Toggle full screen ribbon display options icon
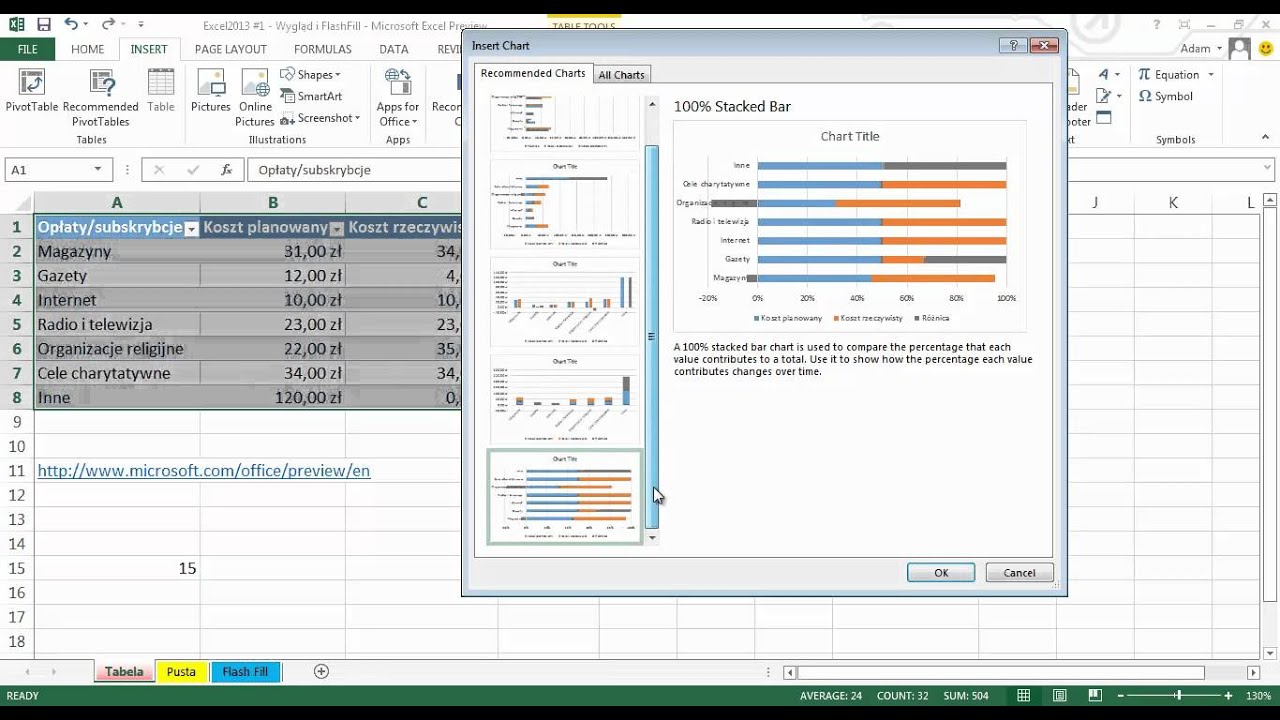This screenshot has height=720, width=1280. click(1185, 24)
